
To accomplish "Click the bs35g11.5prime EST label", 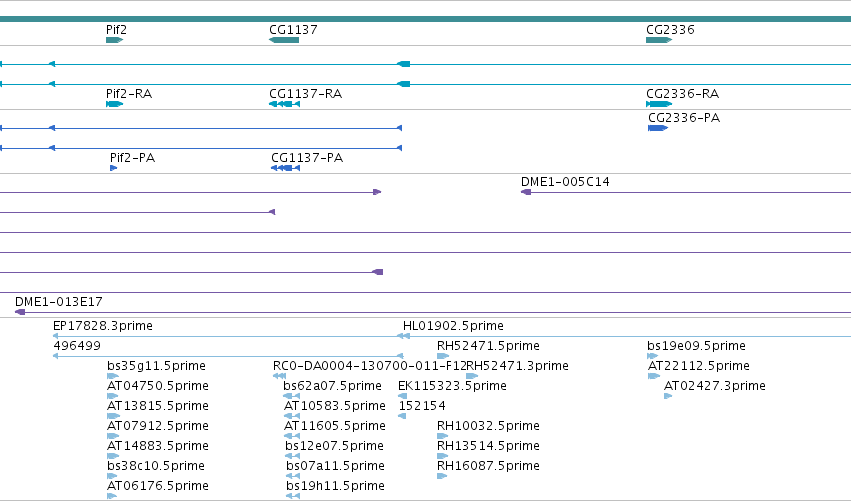I will pos(156,366).
